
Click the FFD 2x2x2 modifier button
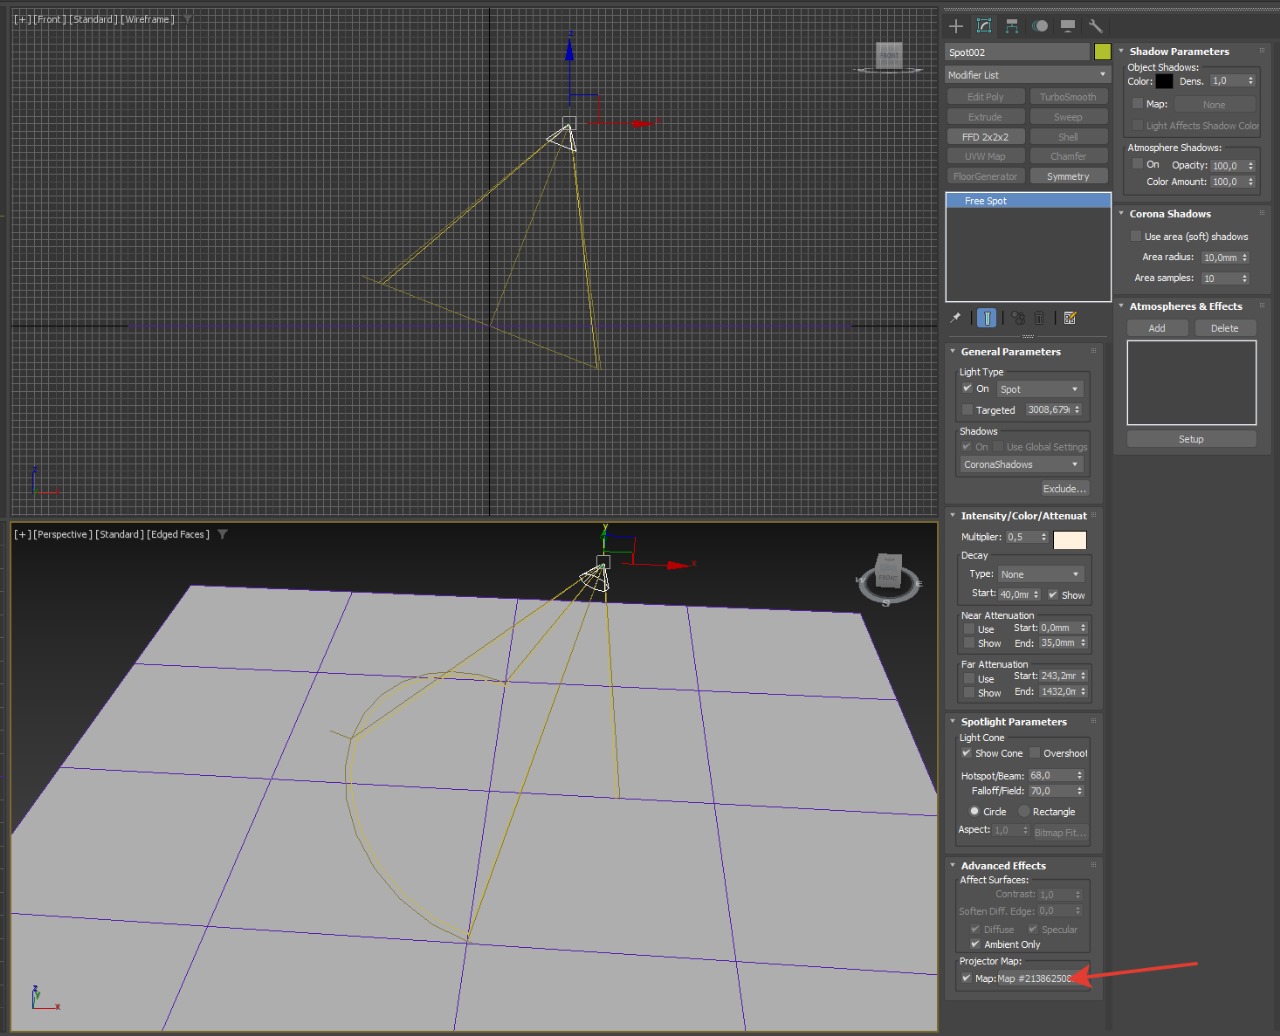[x=985, y=137]
